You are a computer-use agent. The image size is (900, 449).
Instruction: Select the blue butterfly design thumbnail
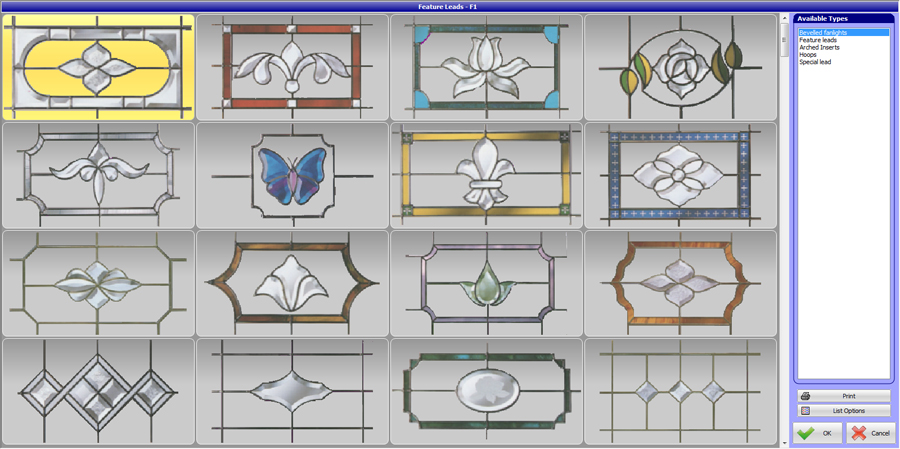[x=292, y=176]
